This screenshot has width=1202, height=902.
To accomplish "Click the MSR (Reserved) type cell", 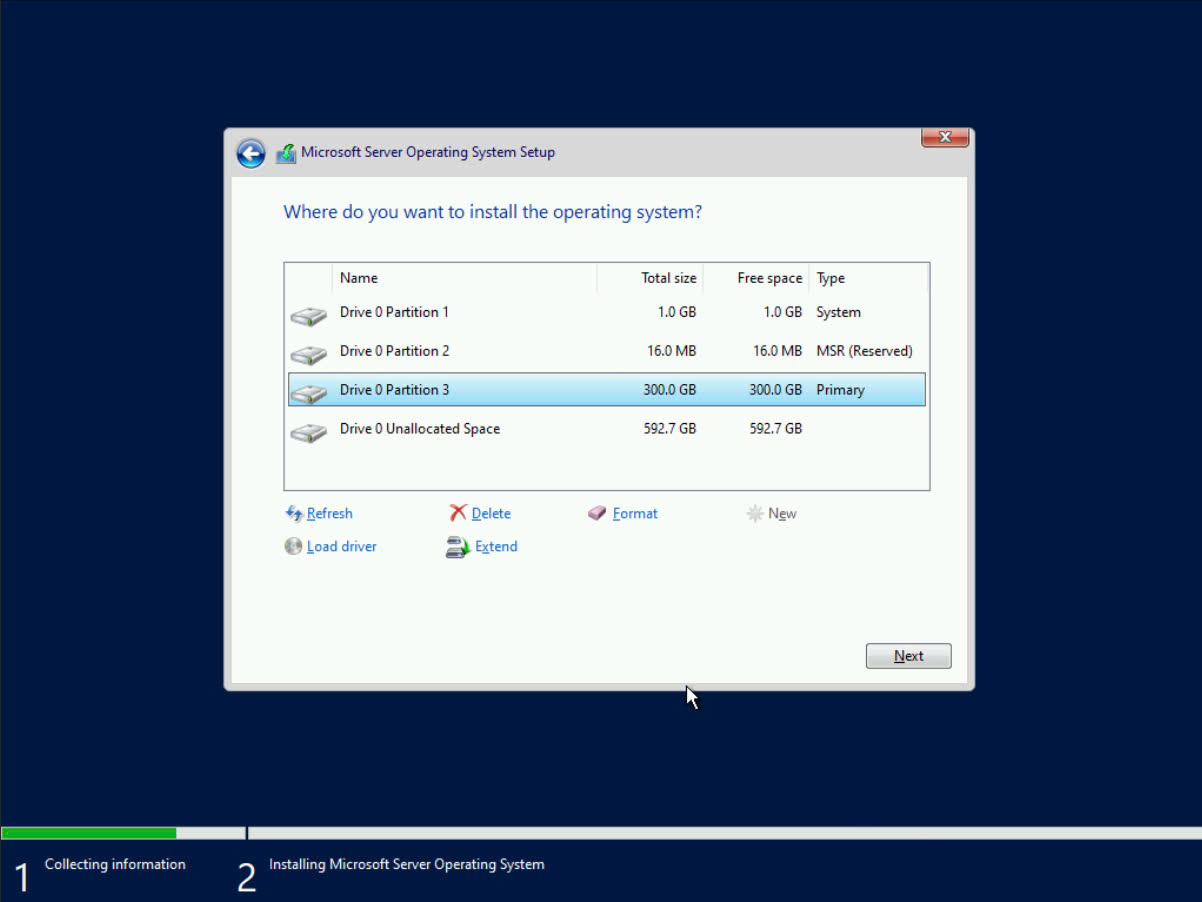I will coord(864,351).
